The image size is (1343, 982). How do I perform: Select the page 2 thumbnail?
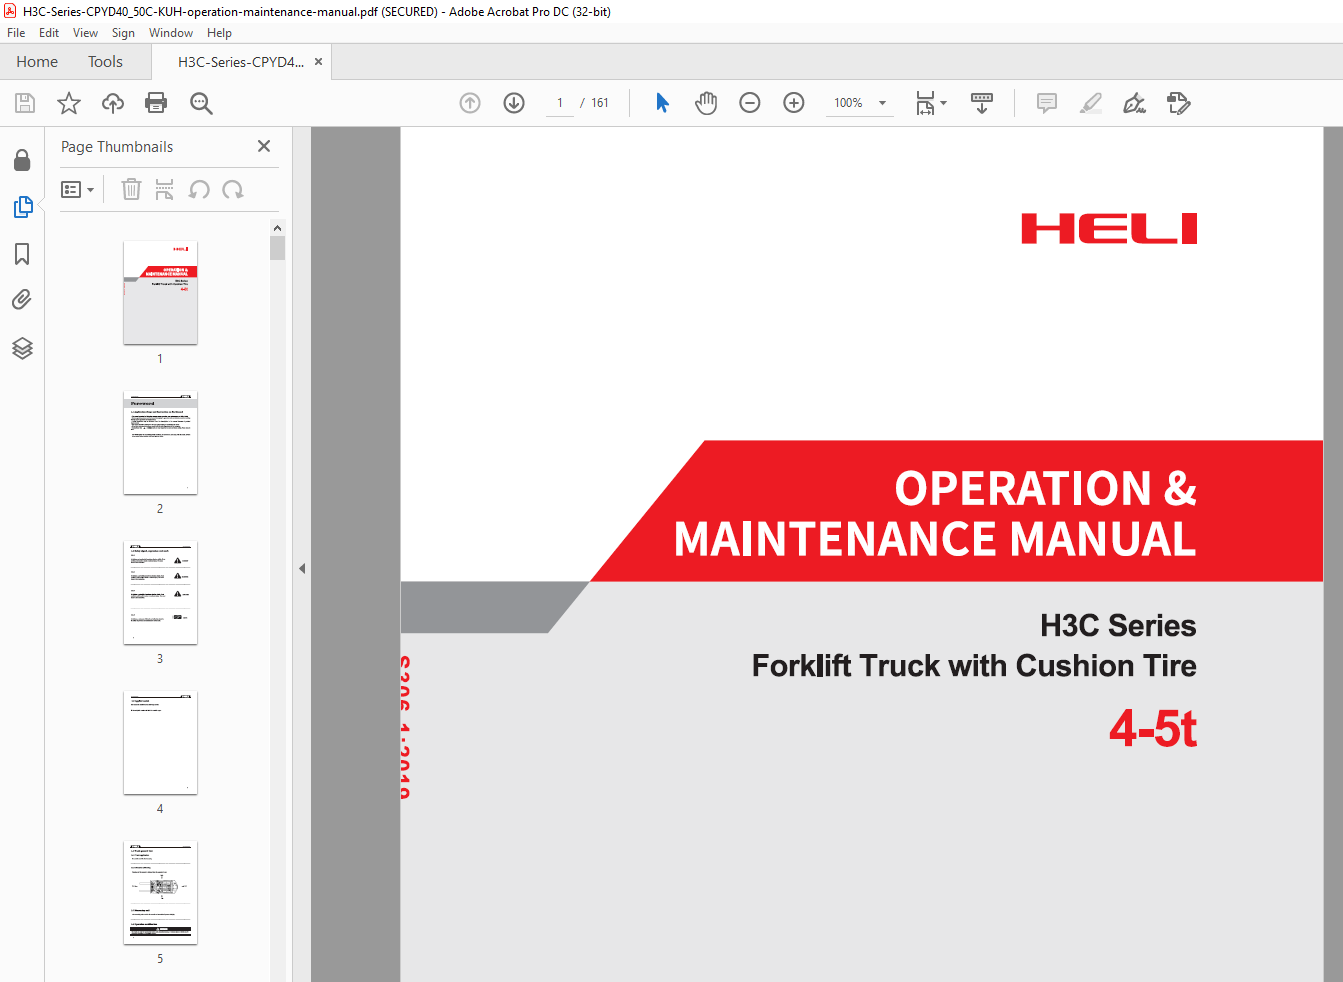pos(160,443)
